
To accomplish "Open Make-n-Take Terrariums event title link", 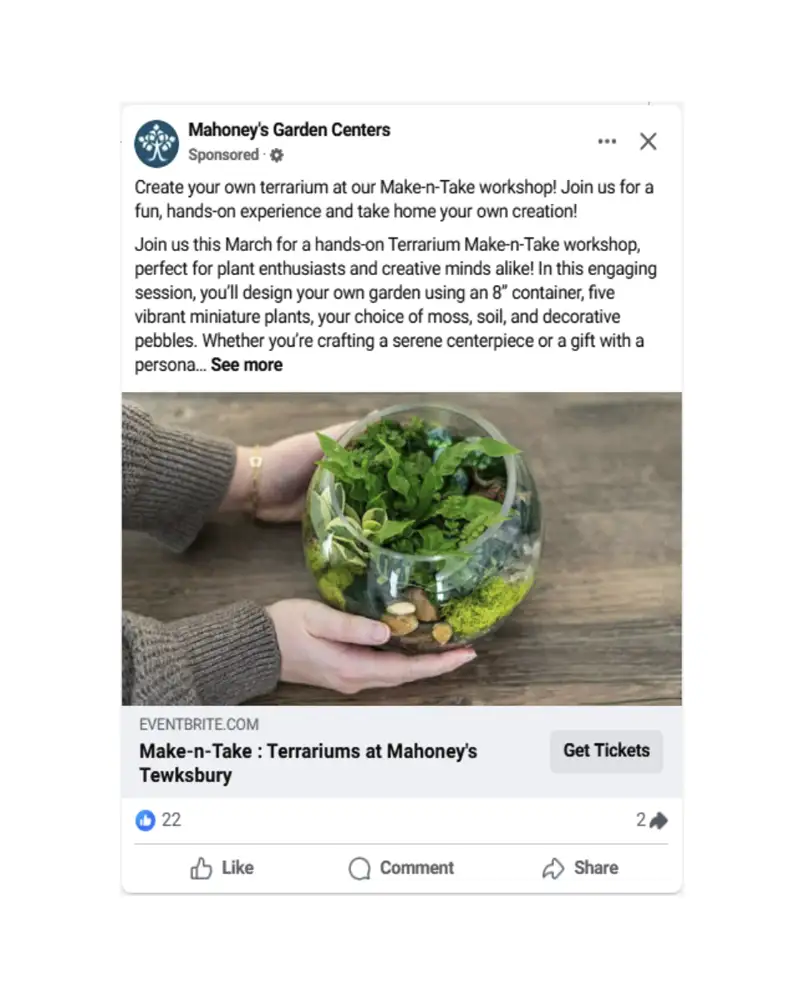I will (x=308, y=763).
